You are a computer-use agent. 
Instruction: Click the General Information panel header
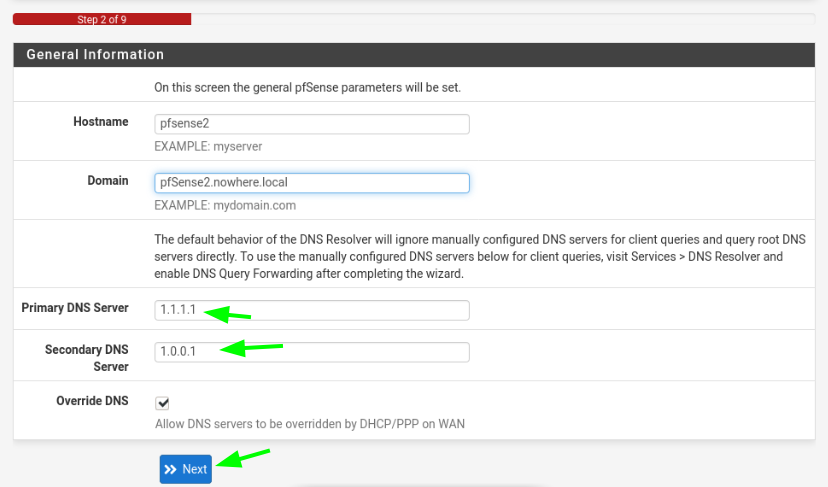414,54
